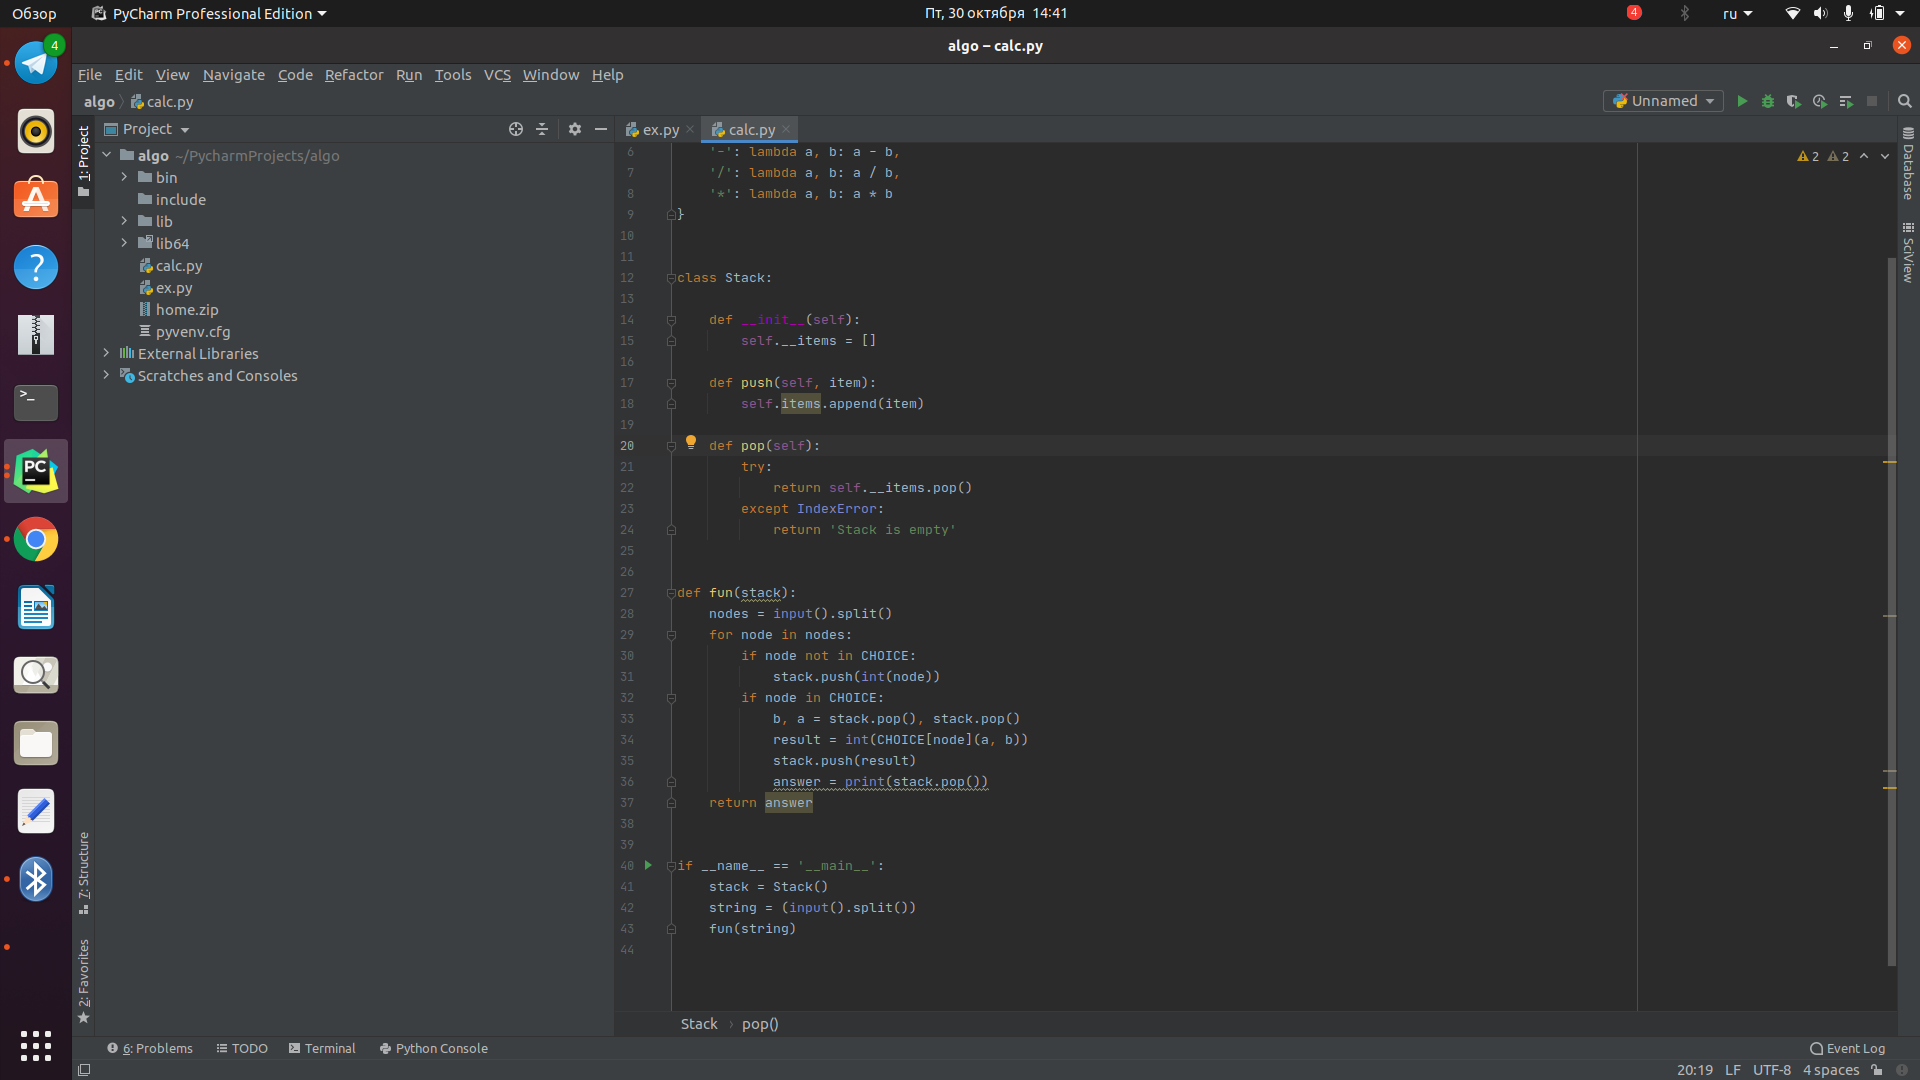Collapse all icon in Project toolbar
1920x1080 pixels.
coord(542,129)
